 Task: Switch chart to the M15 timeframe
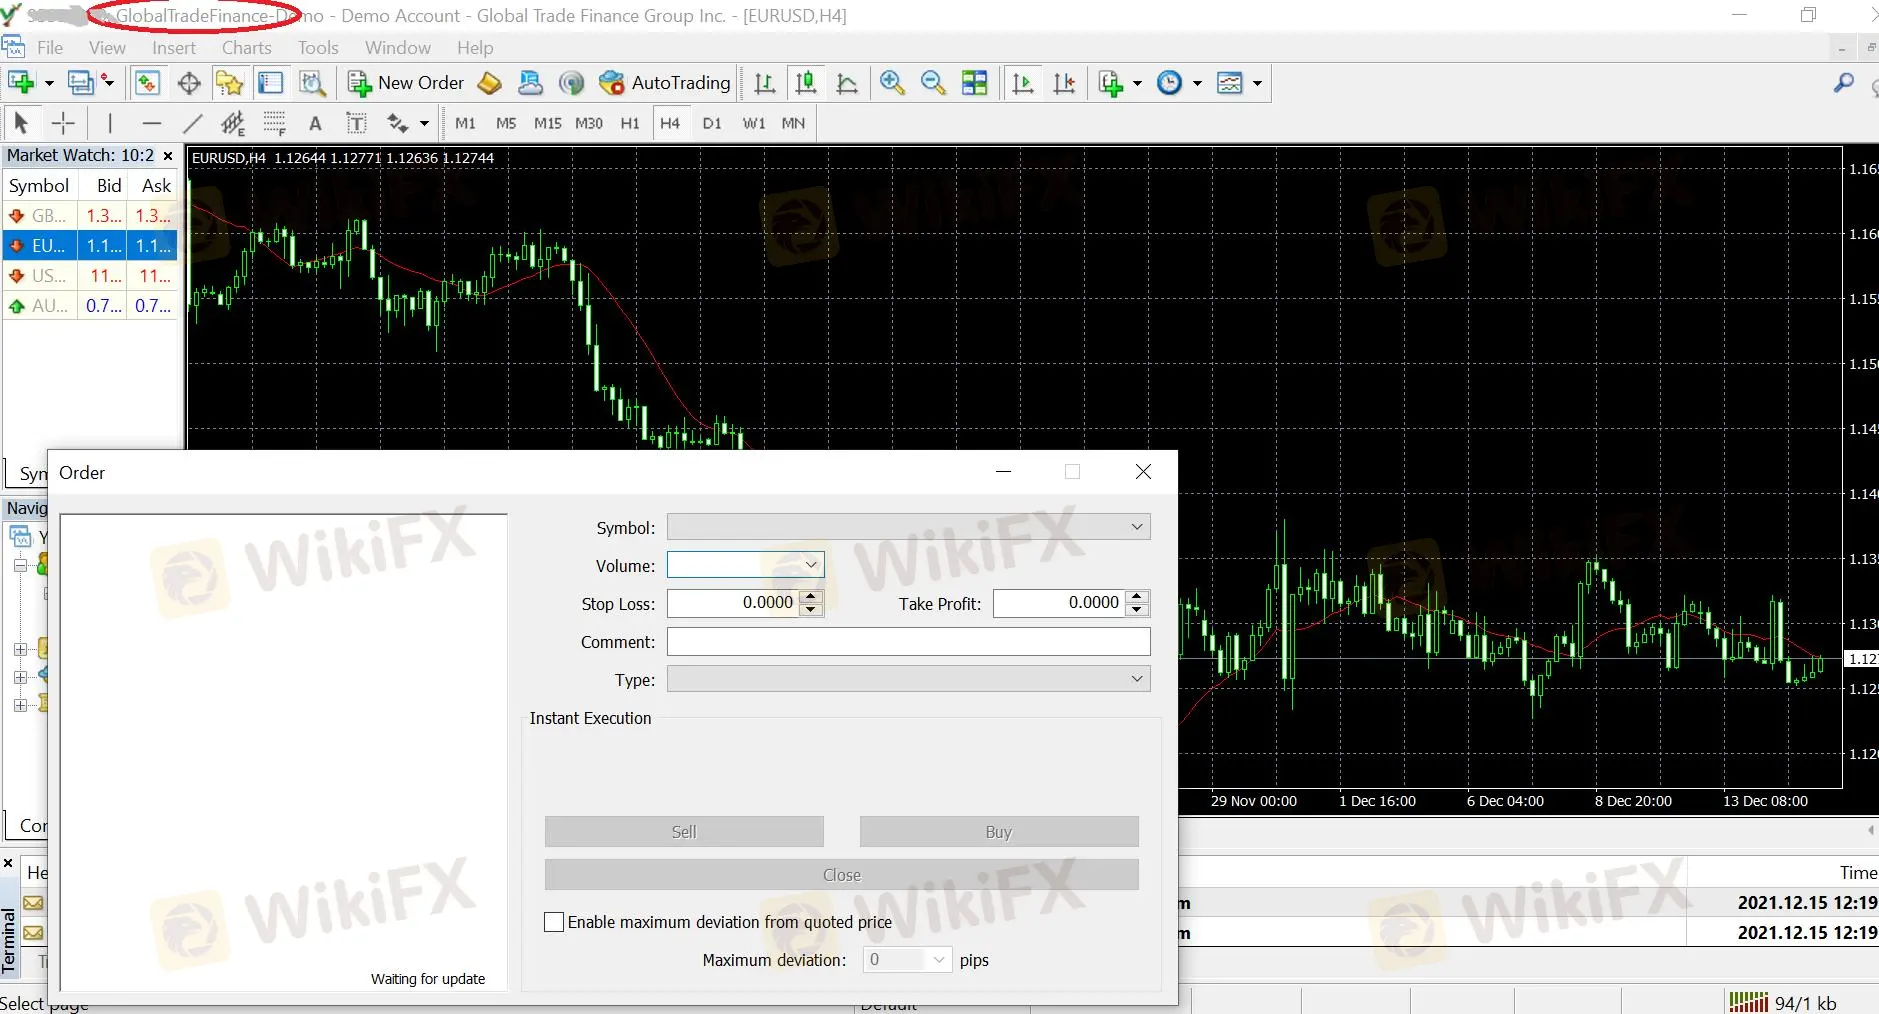click(x=547, y=123)
